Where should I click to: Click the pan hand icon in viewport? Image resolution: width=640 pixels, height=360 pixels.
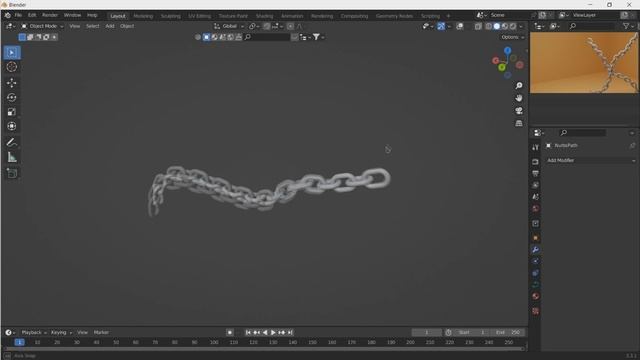coord(519,98)
